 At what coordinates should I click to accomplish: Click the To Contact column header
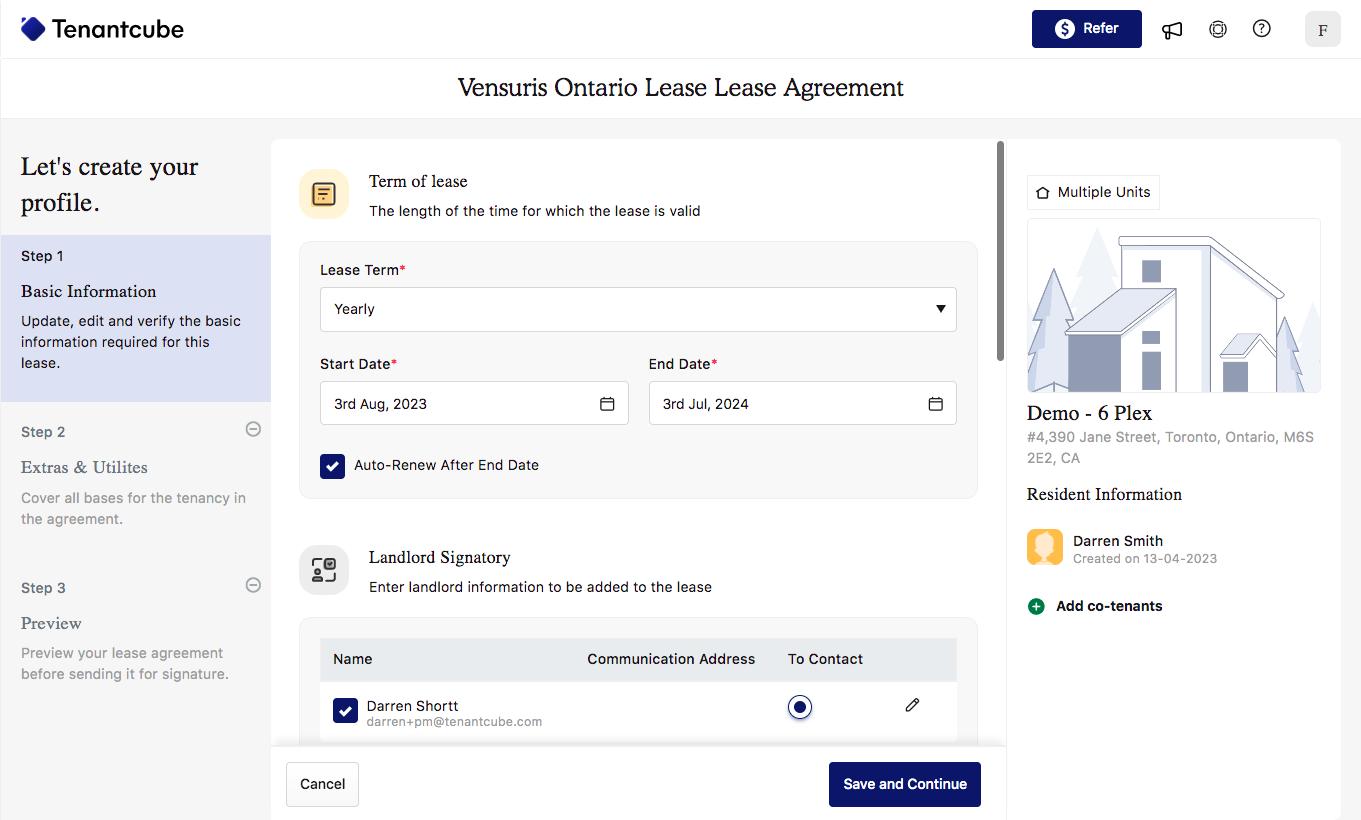825,659
